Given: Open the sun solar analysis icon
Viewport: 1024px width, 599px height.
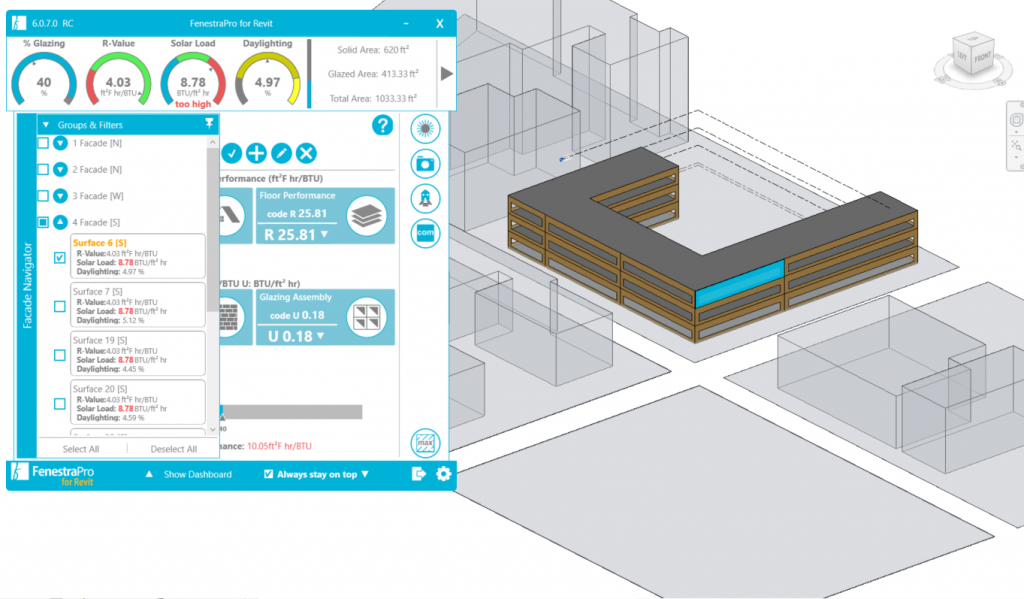Looking at the screenshot, I should click(425, 129).
